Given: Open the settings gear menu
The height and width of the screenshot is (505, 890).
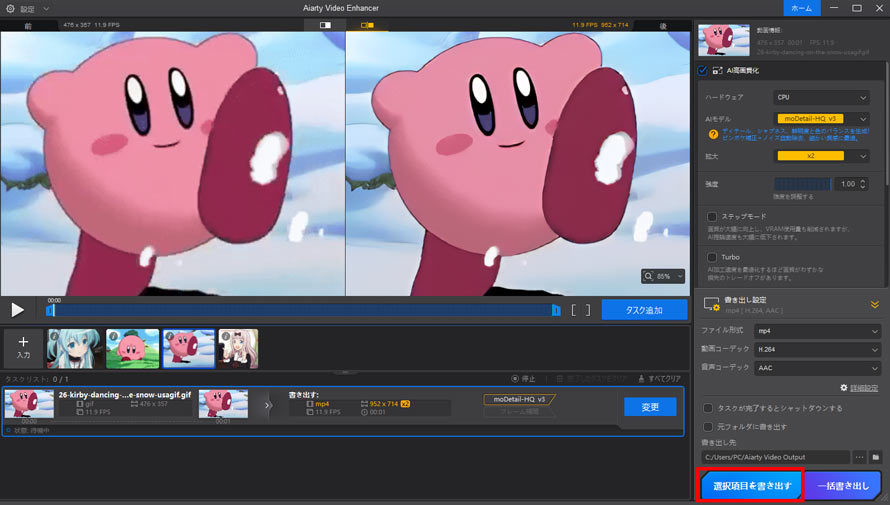Looking at the screenshot, I should tap(10, 9).
